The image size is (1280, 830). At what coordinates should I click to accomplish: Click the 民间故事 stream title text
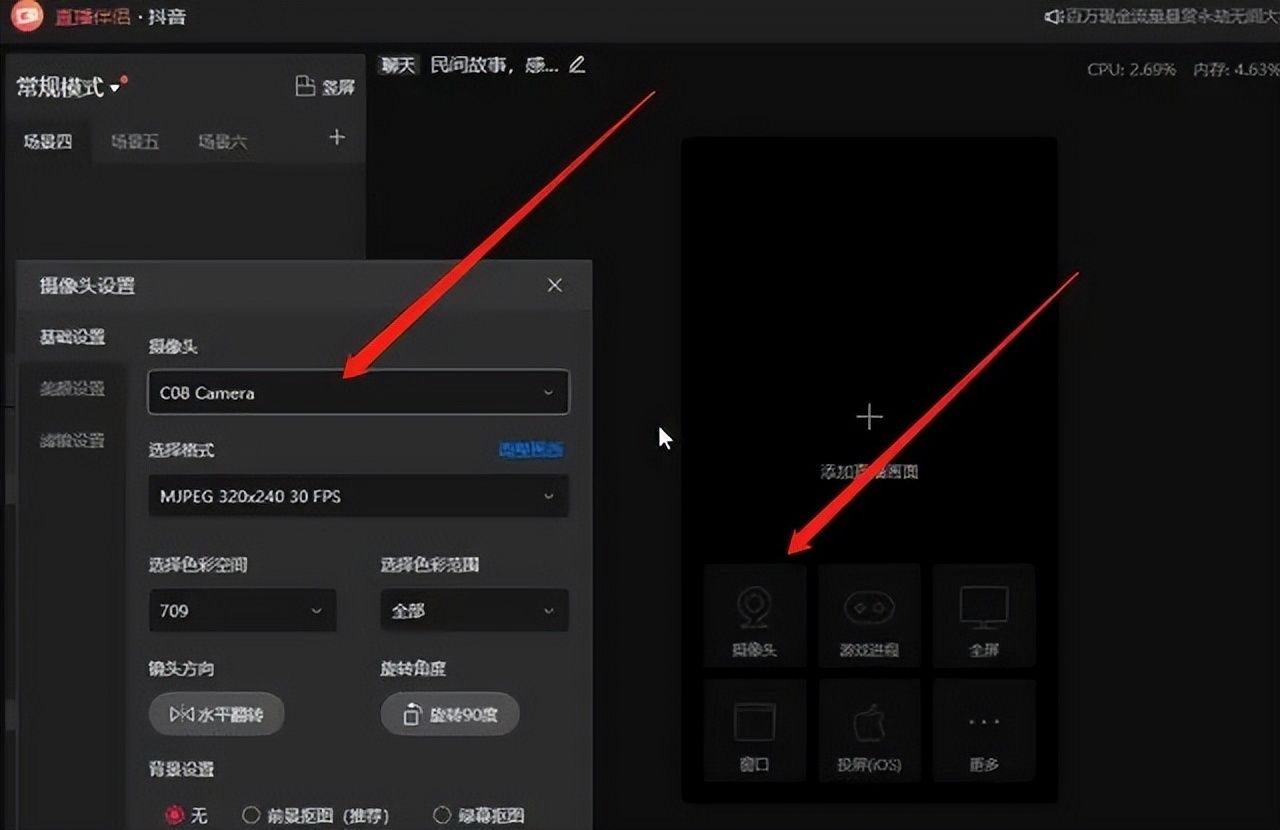(x=494, y=65)
